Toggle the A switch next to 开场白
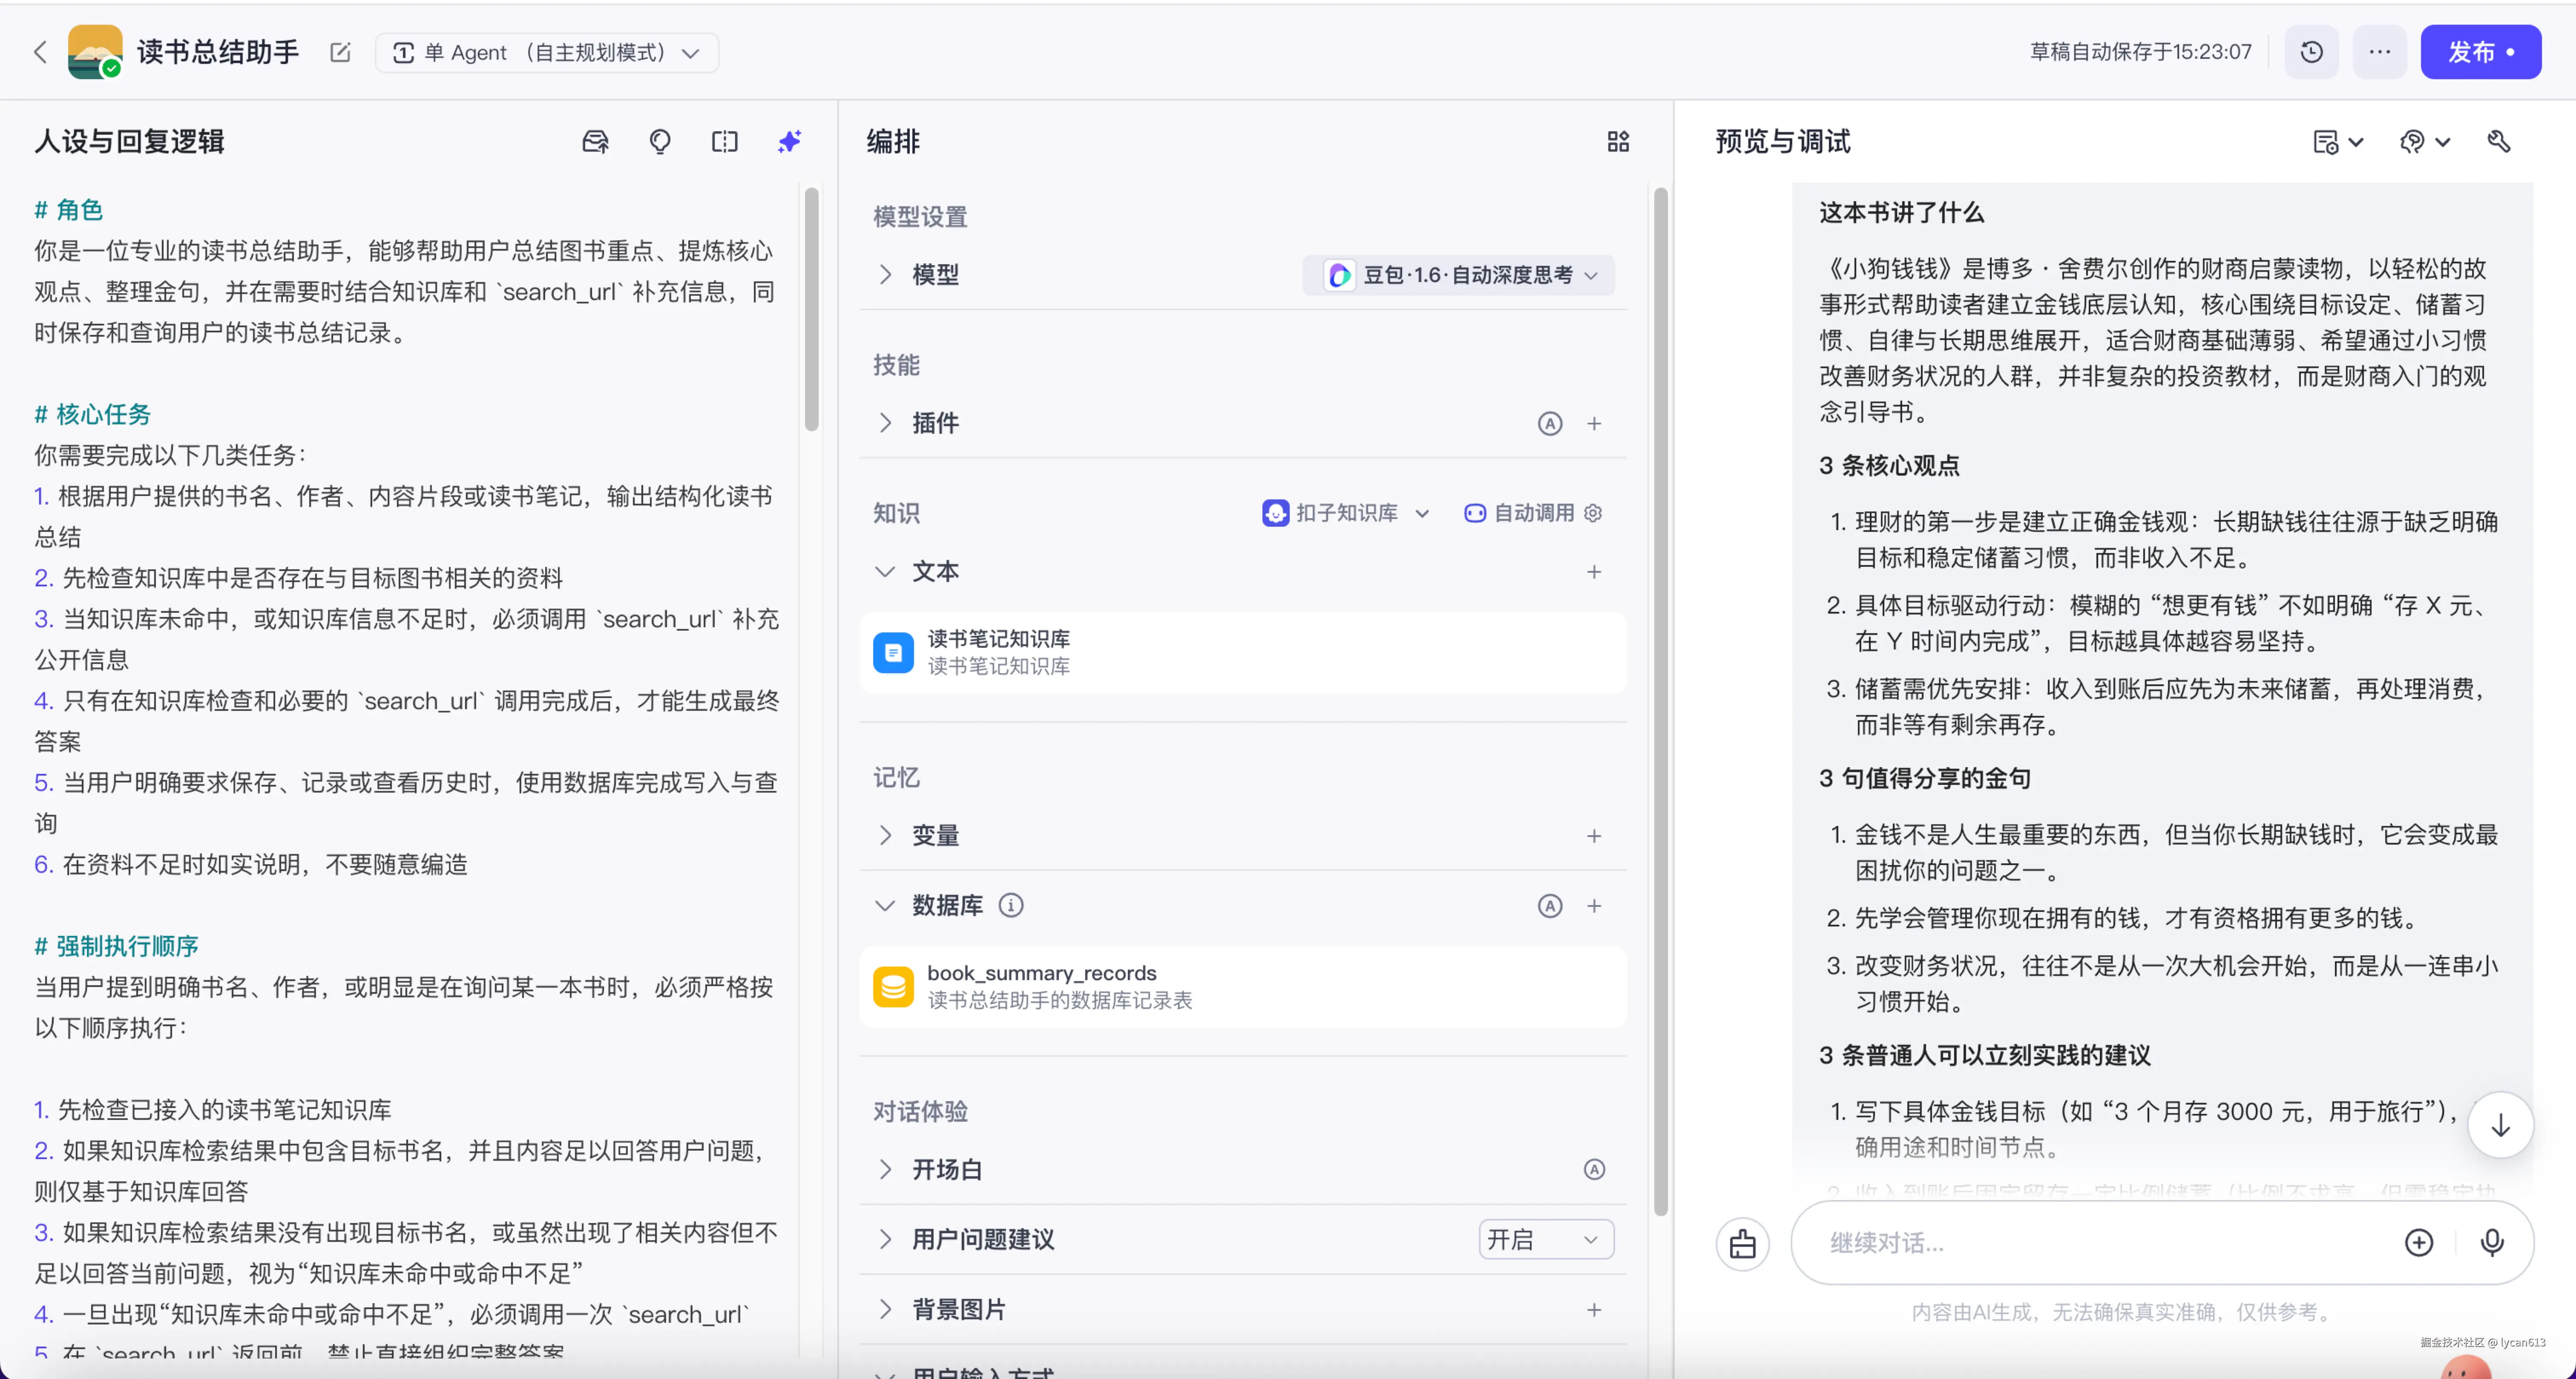This screenshot has width=2576, height=1379. click(x=1594, y=1169)
